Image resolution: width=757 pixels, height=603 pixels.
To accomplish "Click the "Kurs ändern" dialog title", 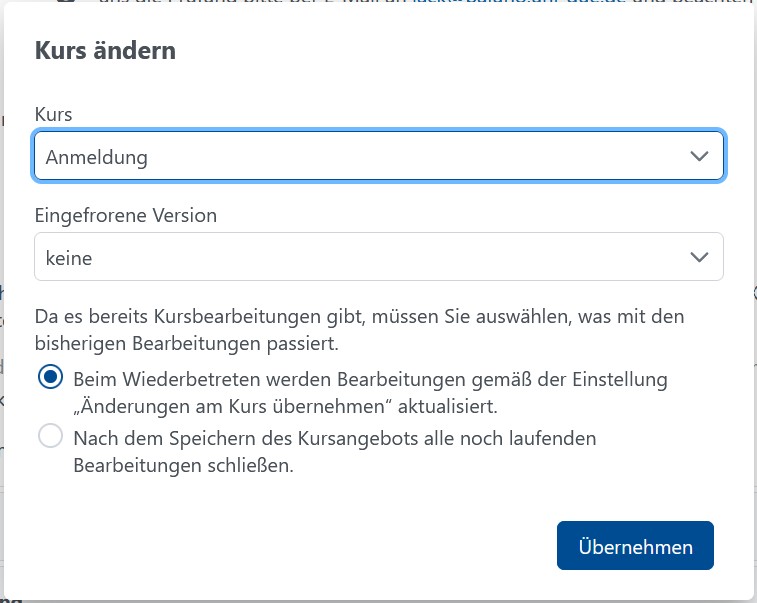I will 105,50.
